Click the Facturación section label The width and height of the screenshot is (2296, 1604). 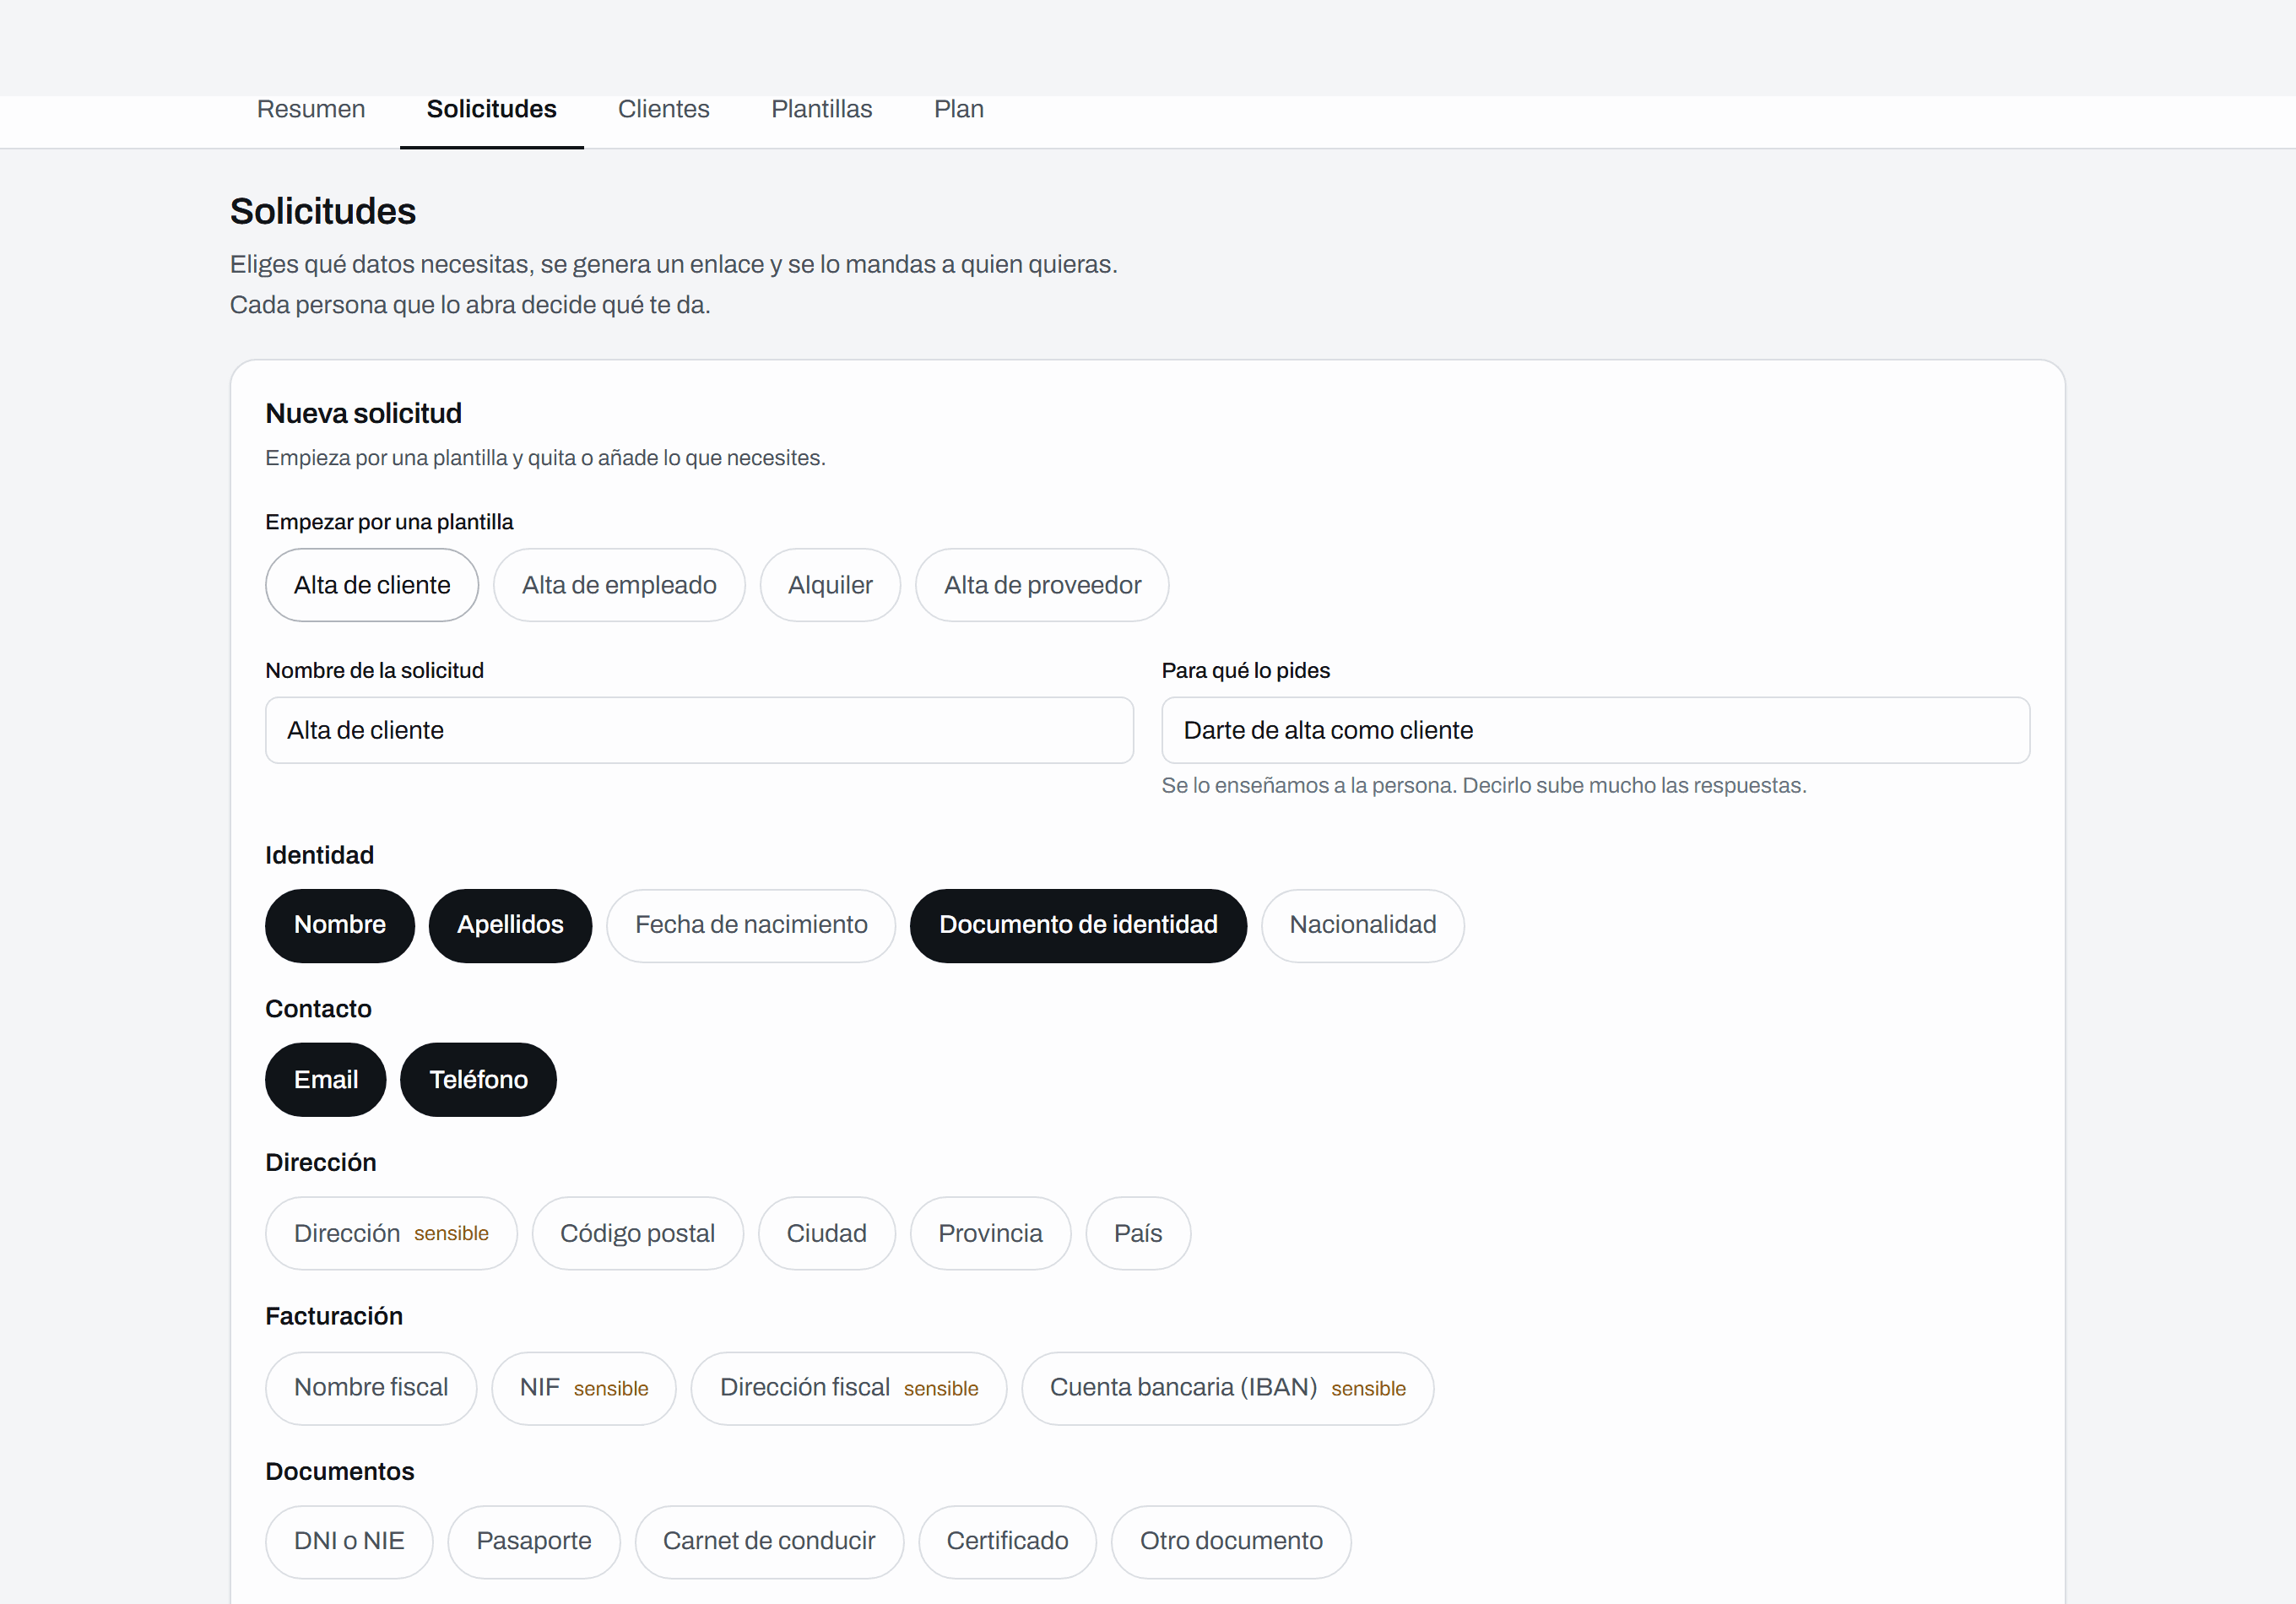tap(333, 1316)
